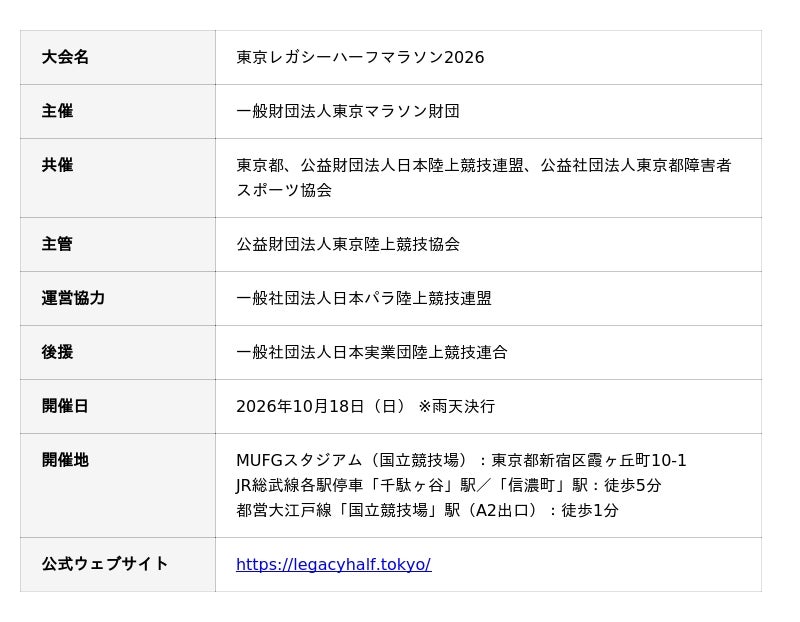This screenshot has width=800, height=622.
Task: Click the 共催 row label
Action: coord(57,165)
